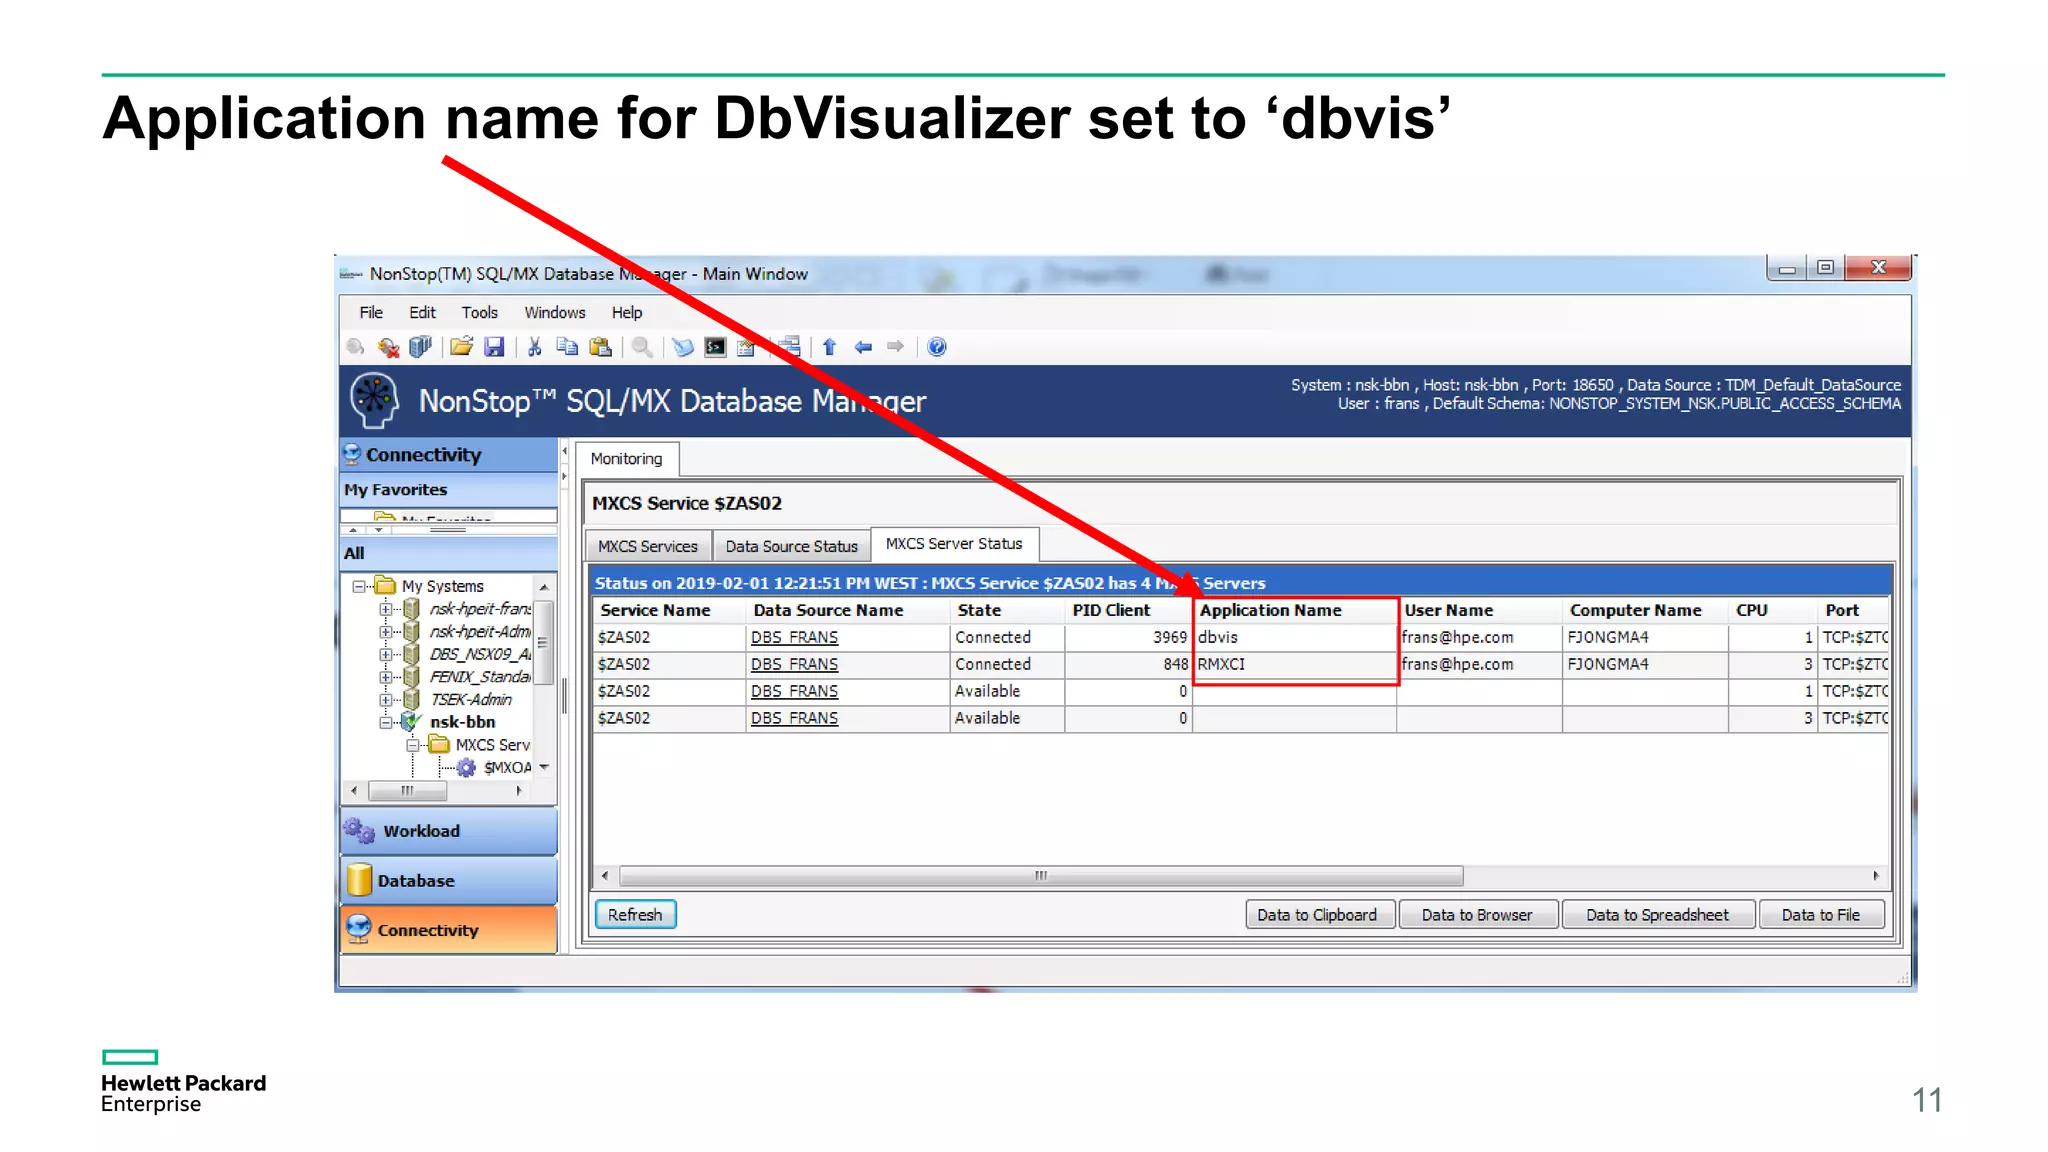Click the blue up arrow icon

pos(829,347)
